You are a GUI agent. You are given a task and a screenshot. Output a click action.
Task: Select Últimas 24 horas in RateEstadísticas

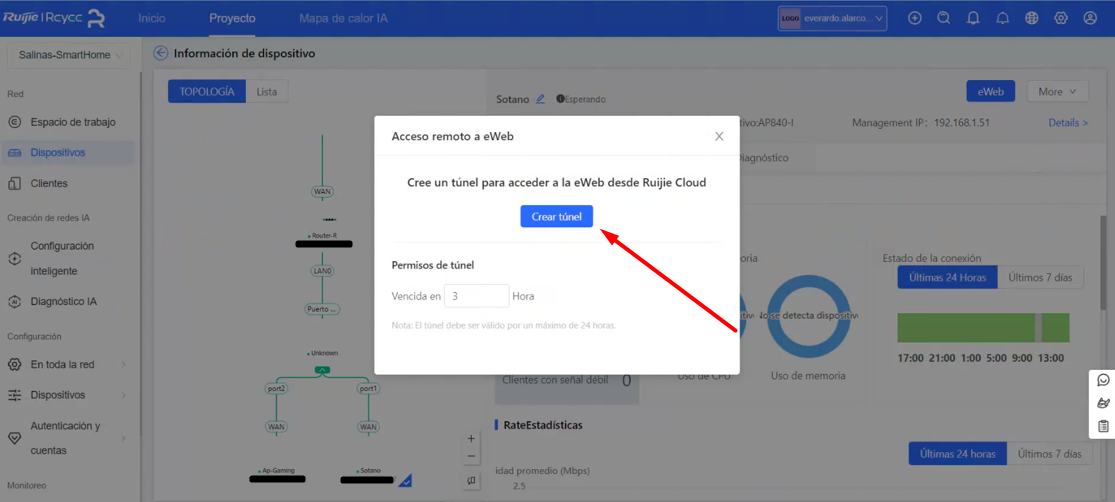(x=957, y=454)
